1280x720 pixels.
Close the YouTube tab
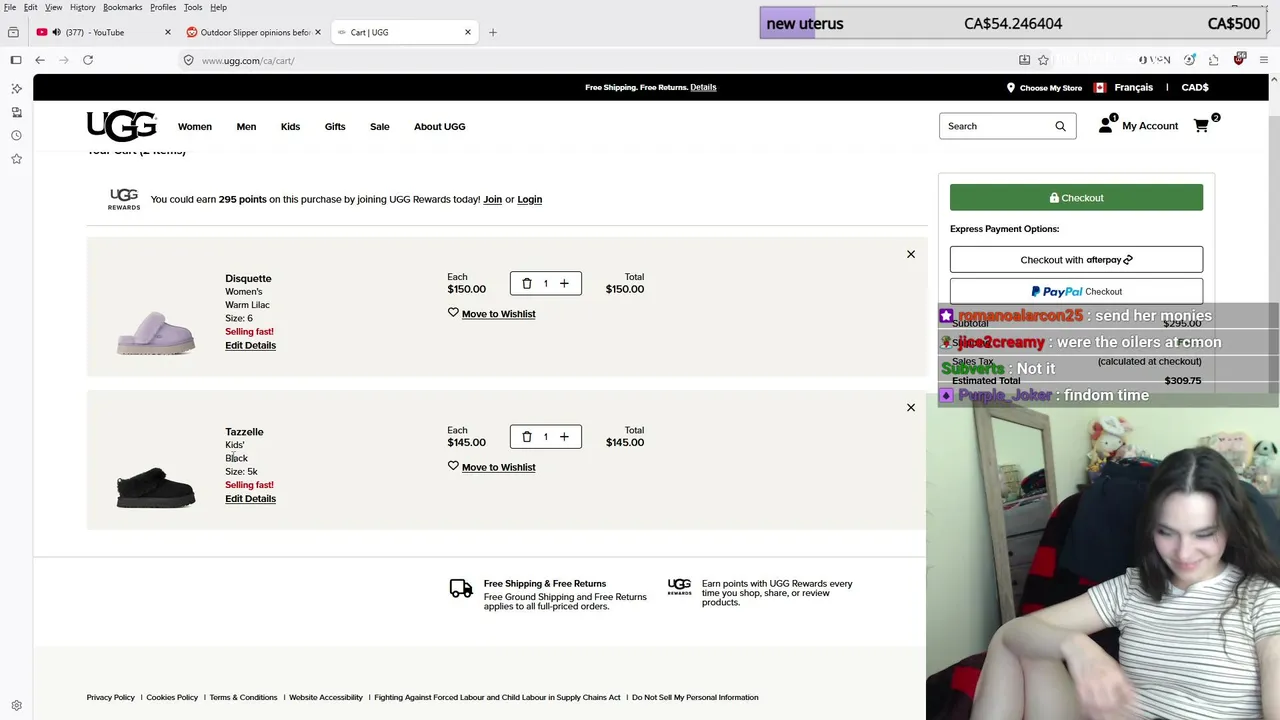167,32
